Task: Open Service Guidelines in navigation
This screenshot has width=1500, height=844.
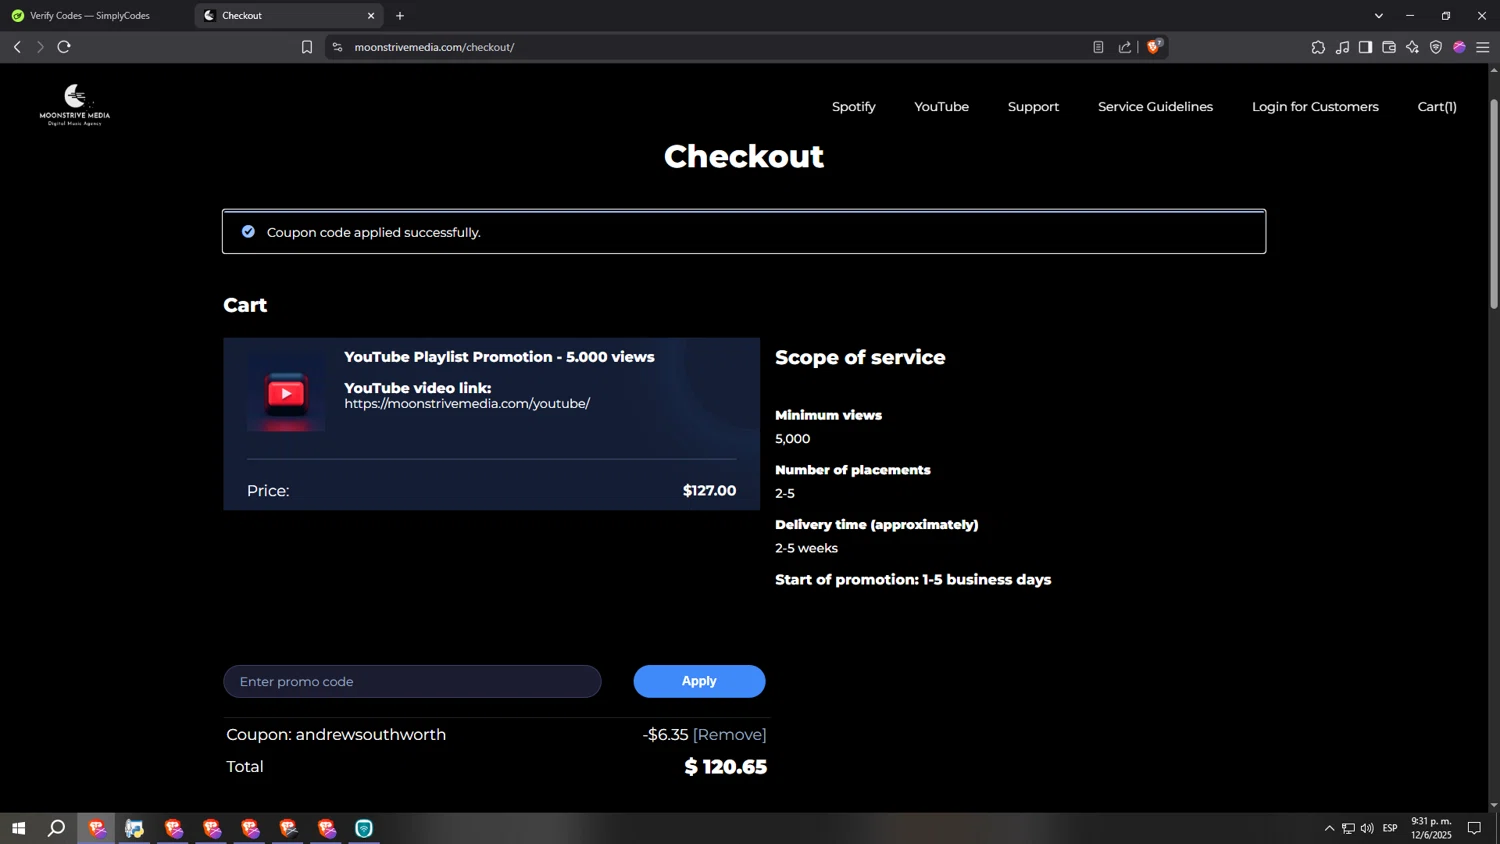Action: point(1155,107)
